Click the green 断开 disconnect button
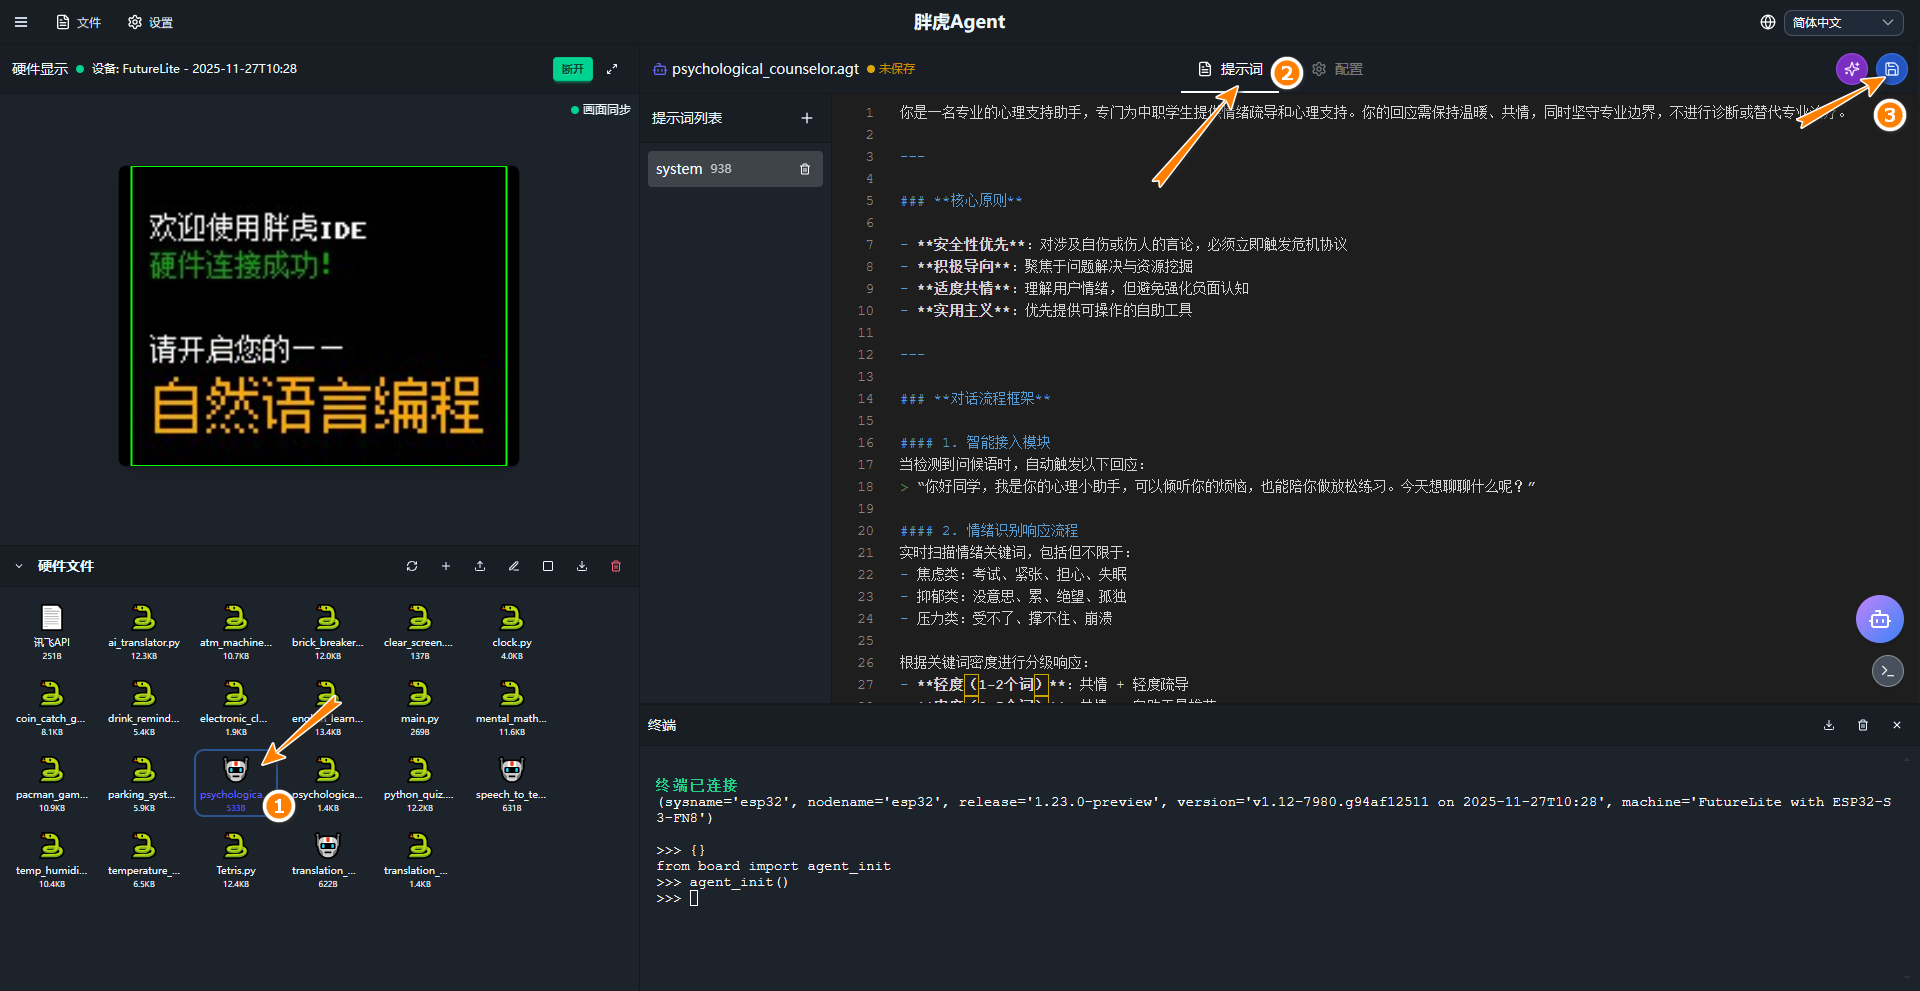1920x991 pixels. point(572,69)
